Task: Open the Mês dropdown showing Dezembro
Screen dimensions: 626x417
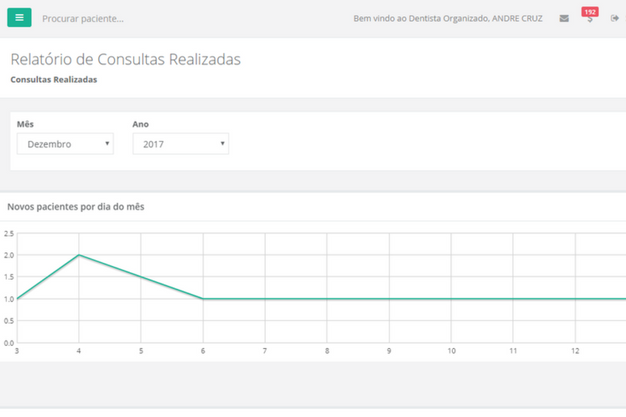Action: pyautogui.click(x=65, y=144)
